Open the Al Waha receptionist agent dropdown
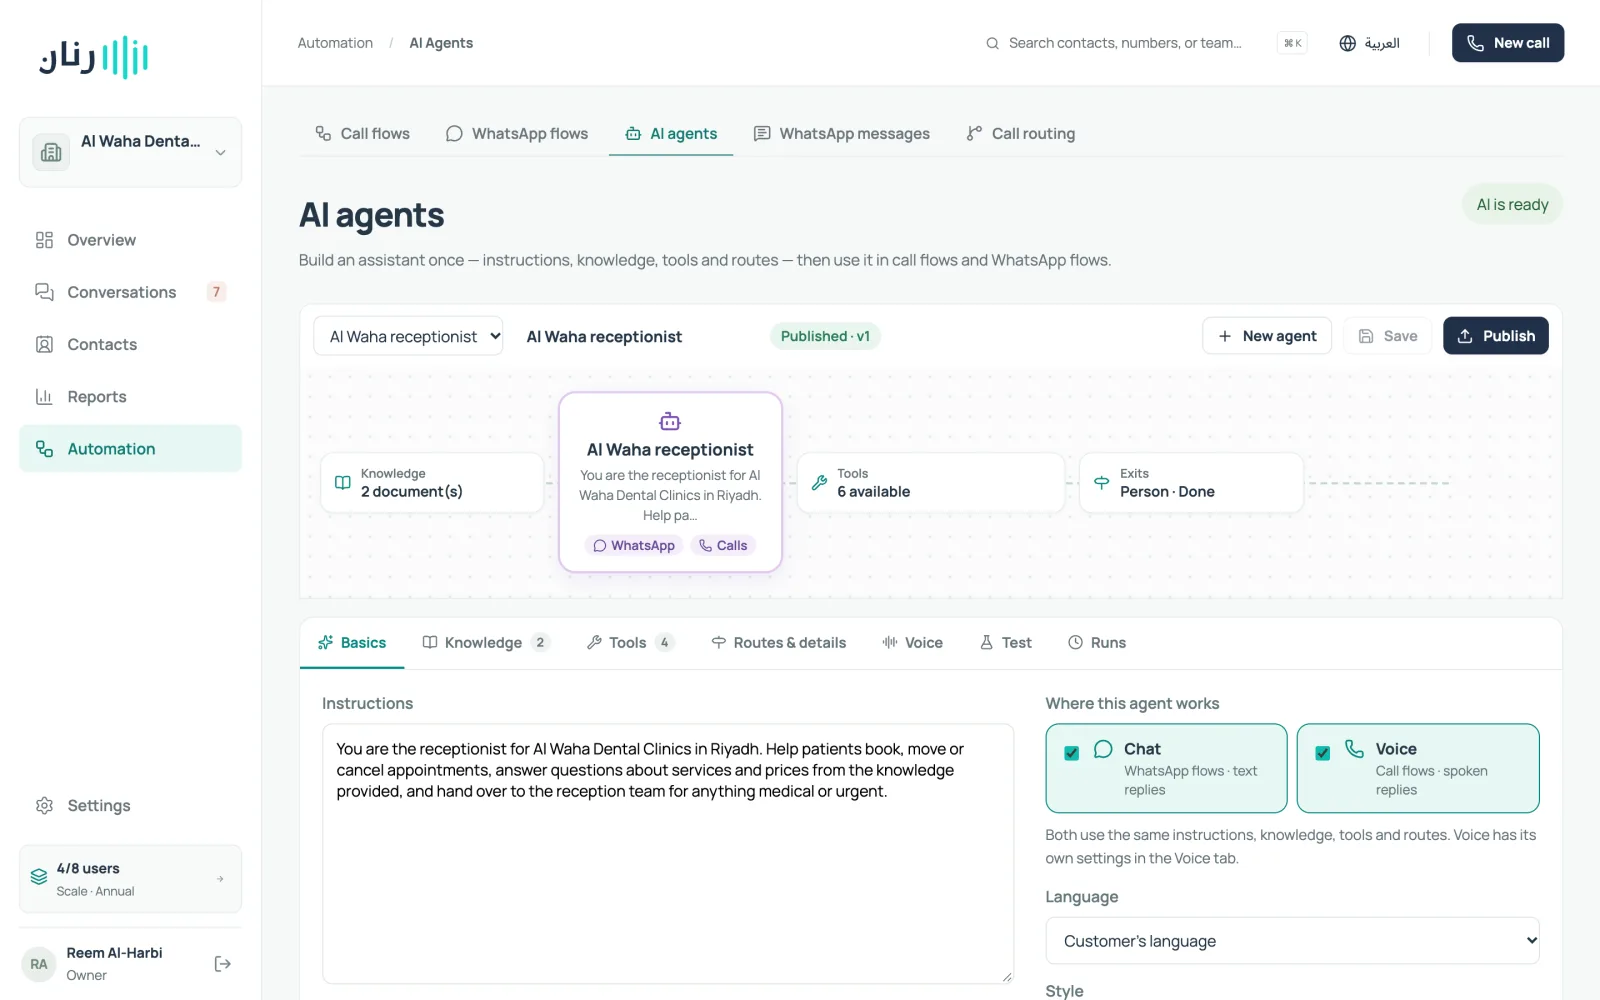 [408, 336]
